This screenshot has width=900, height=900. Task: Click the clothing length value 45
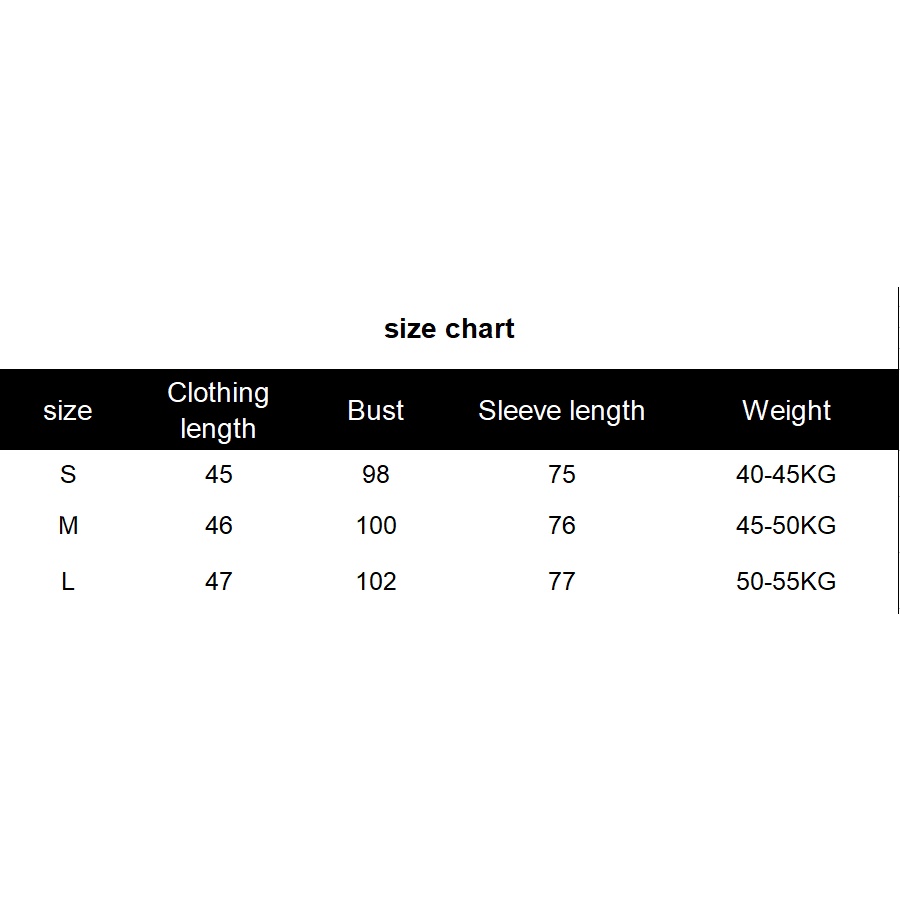(x=218, y=474)
